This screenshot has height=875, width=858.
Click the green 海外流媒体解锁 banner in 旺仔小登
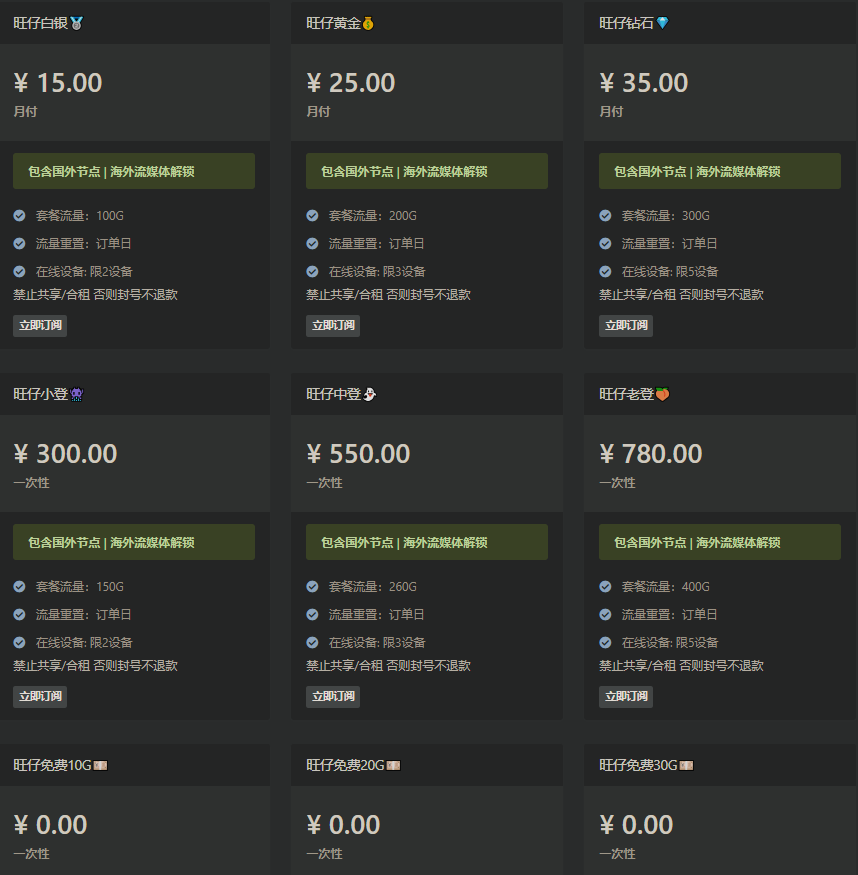coord(134,542)
